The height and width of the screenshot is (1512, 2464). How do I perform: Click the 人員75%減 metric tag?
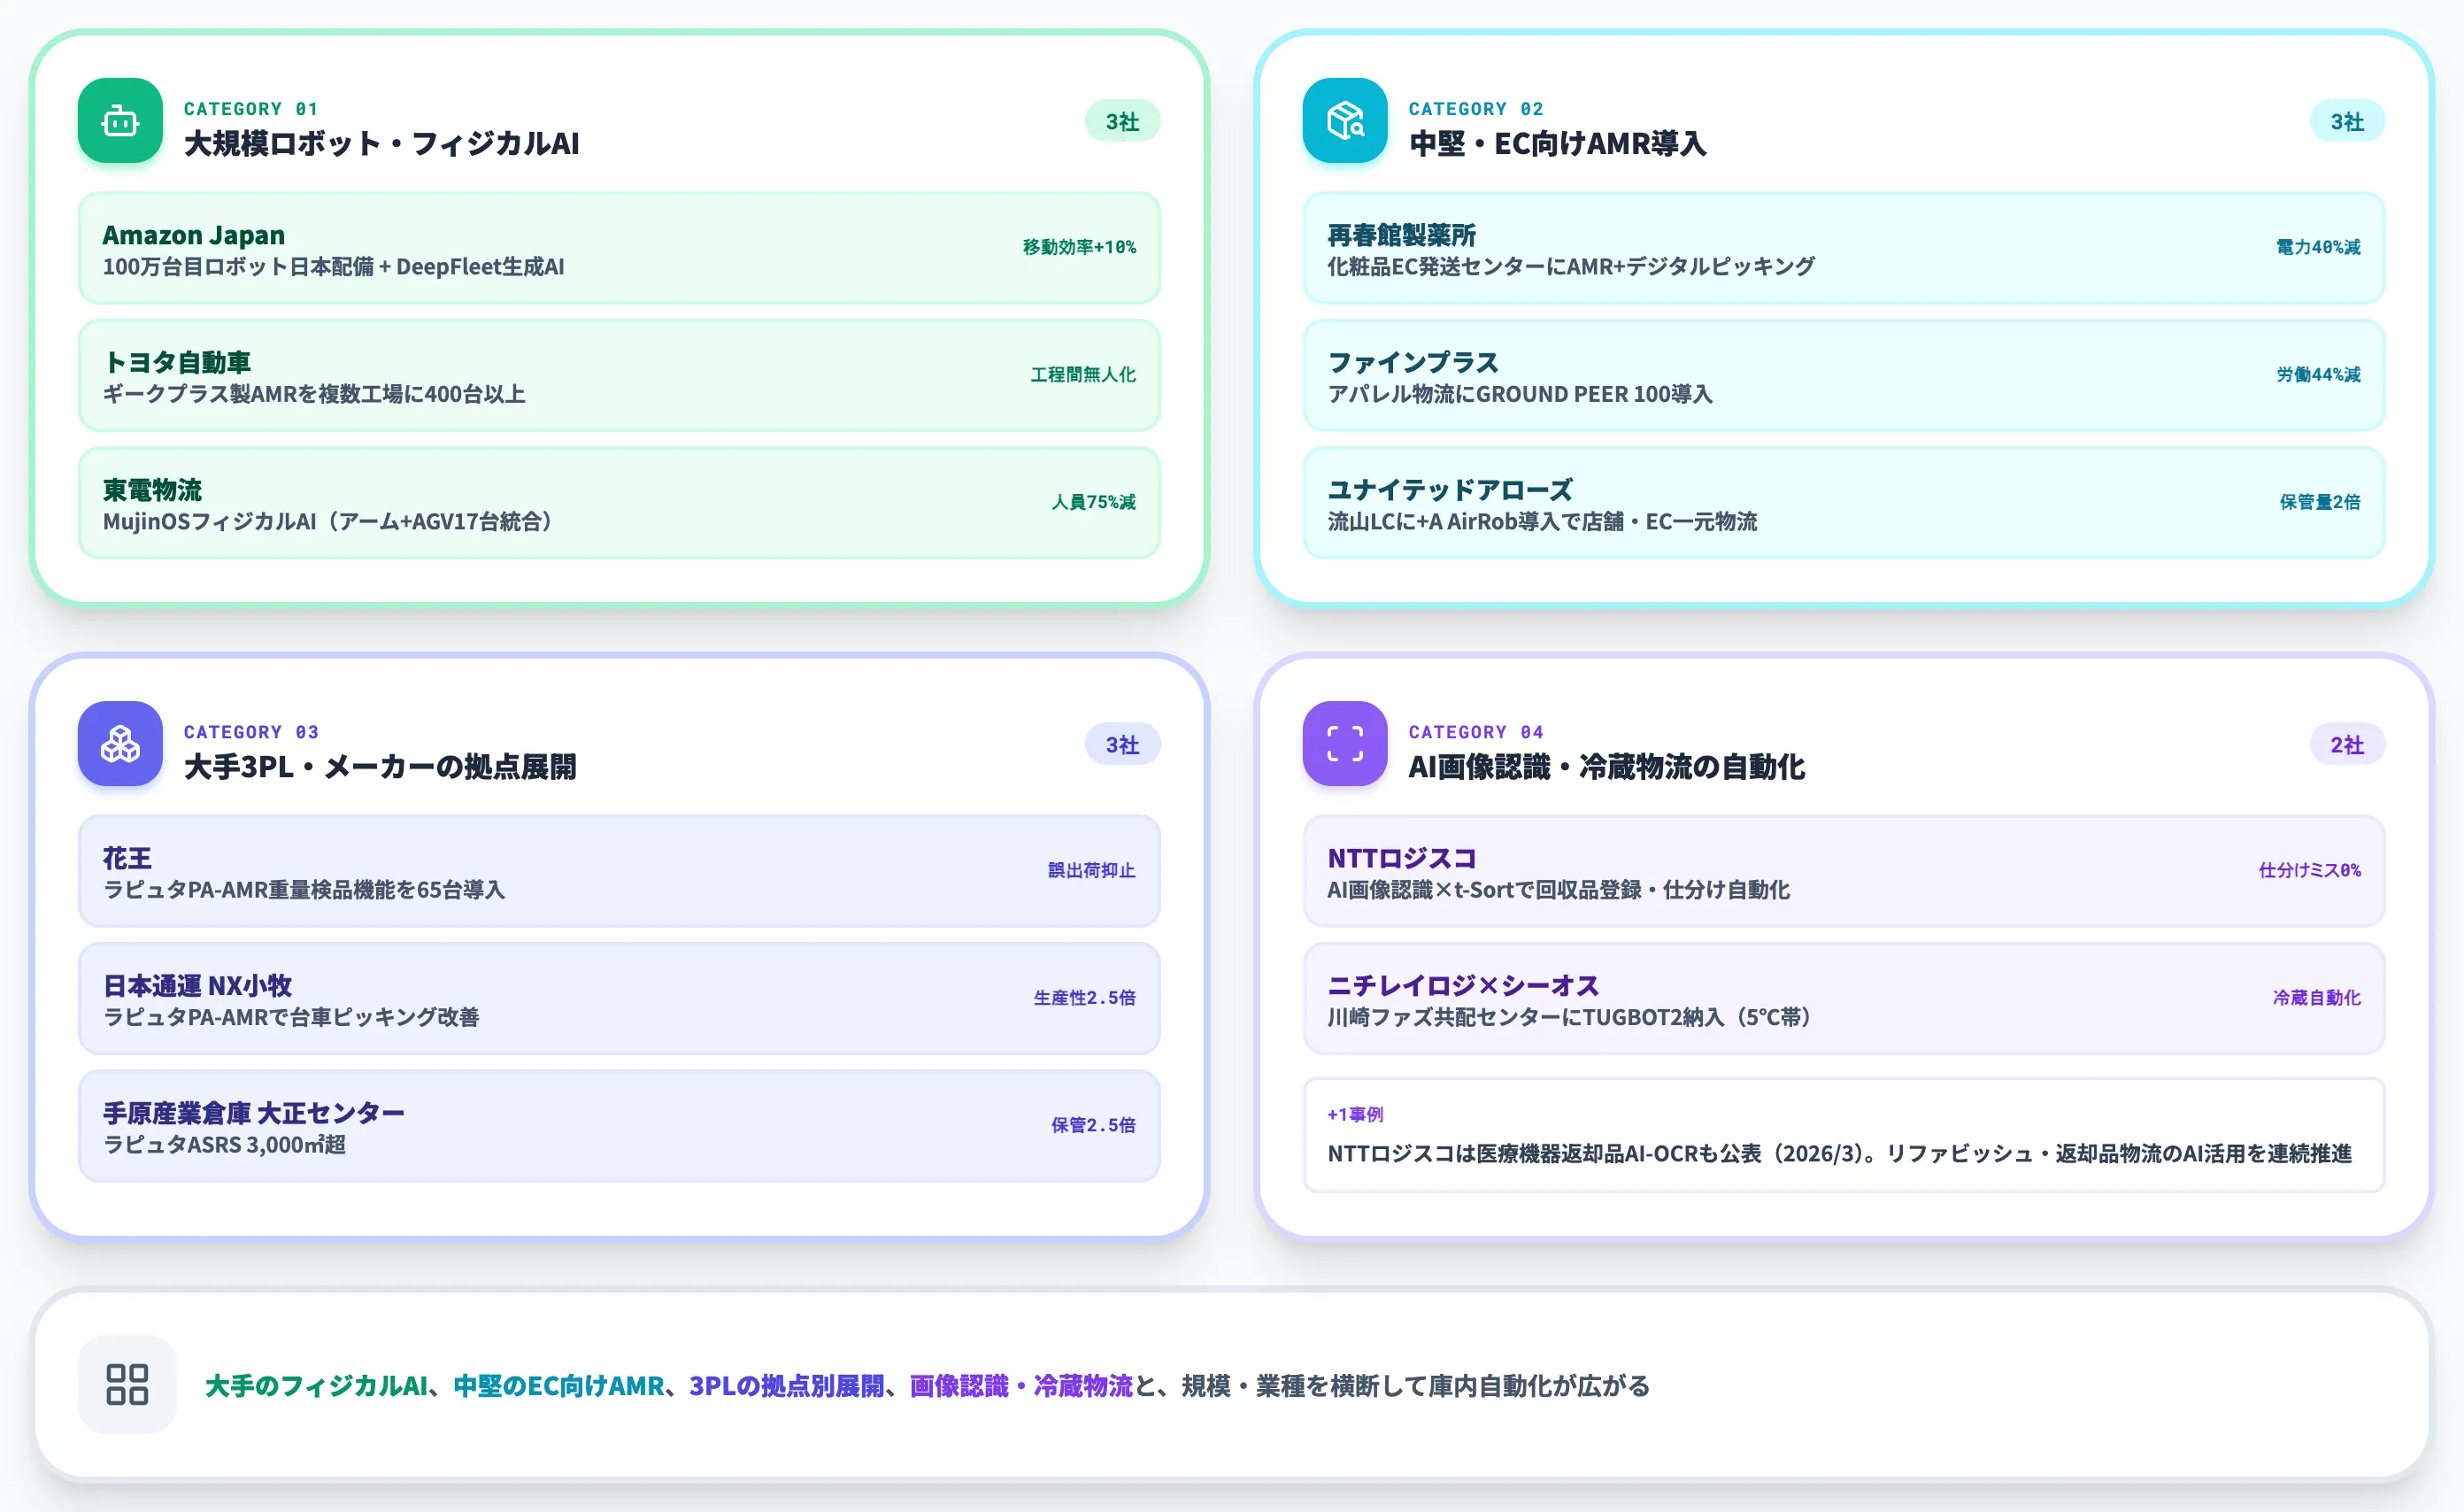(x=1093, y=502)
